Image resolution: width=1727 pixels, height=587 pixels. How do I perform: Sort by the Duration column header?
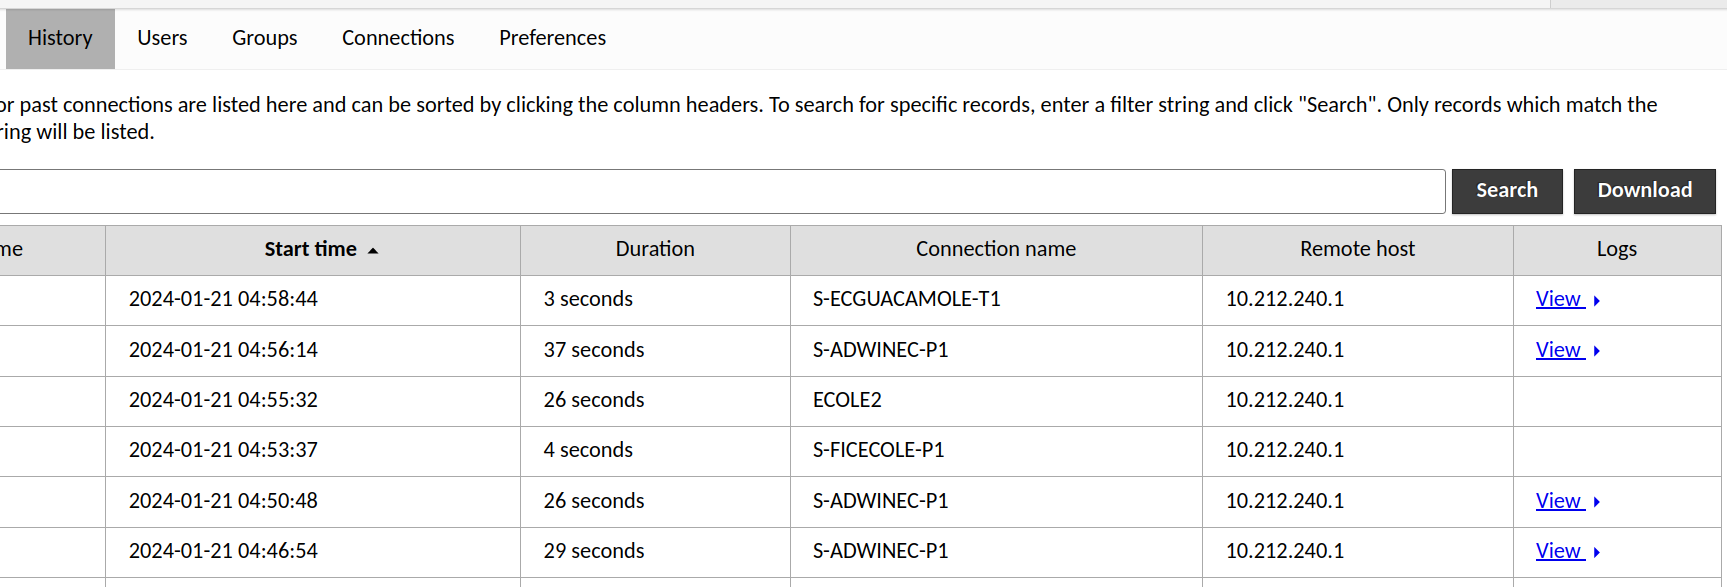point(655,250)
